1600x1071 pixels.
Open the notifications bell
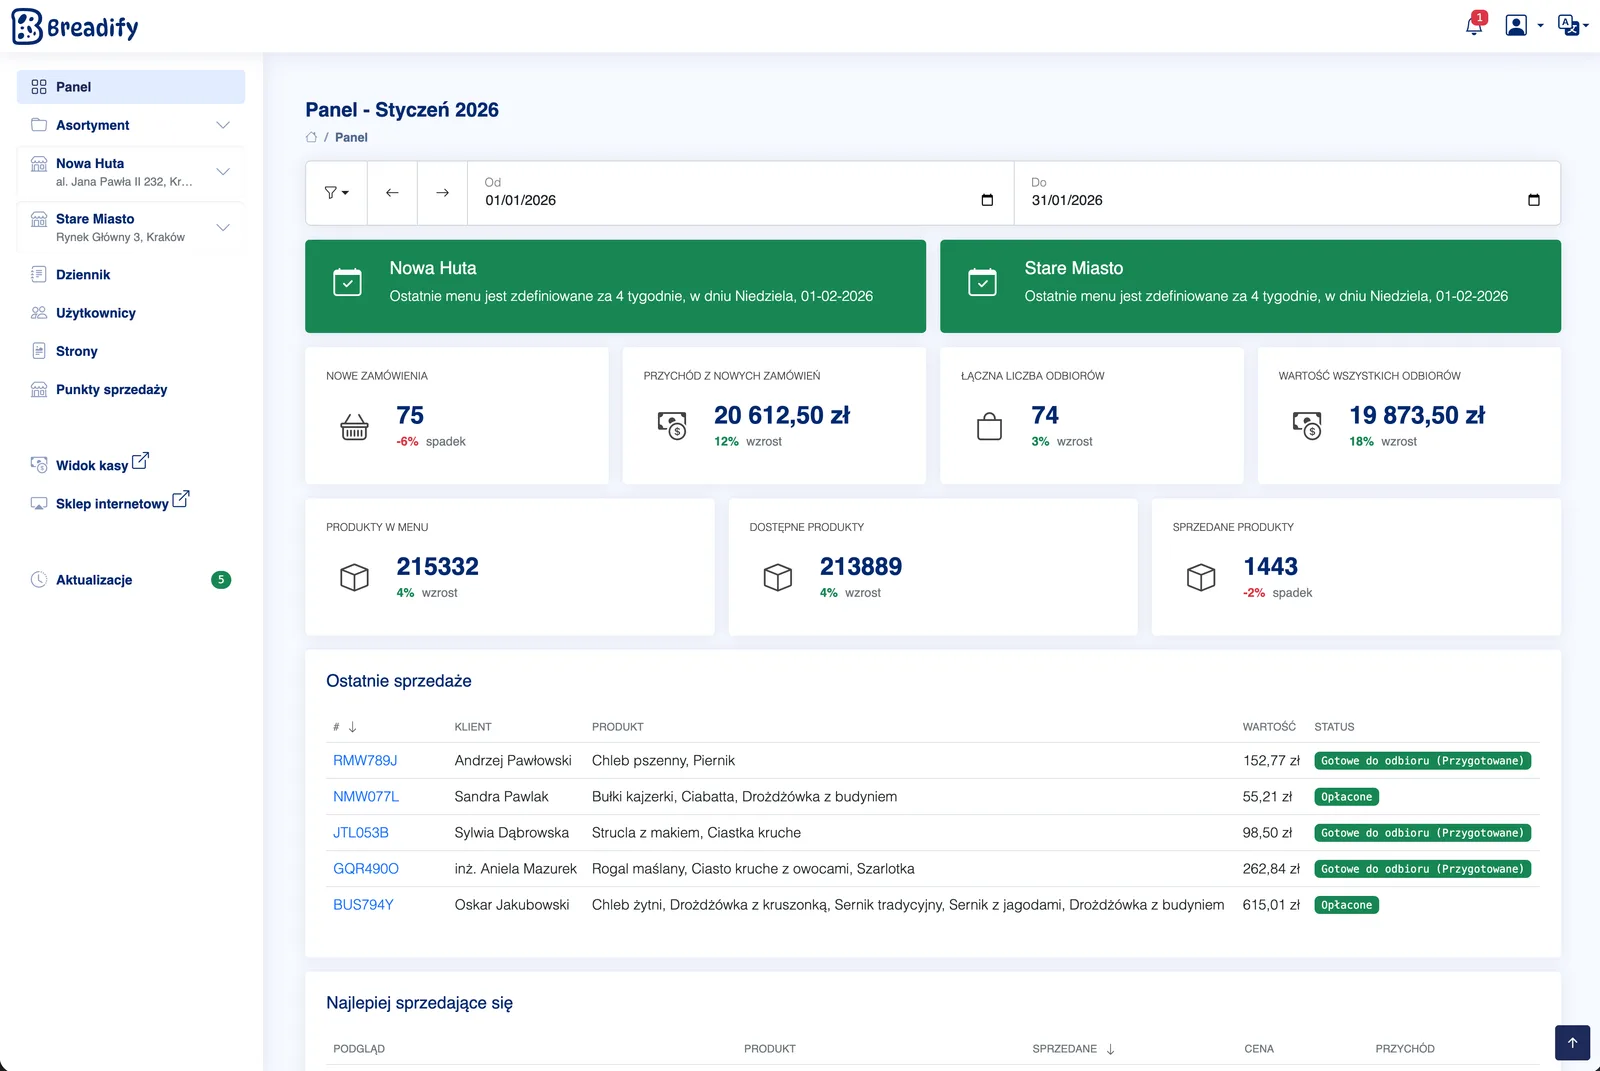[x=1474, y=25]
